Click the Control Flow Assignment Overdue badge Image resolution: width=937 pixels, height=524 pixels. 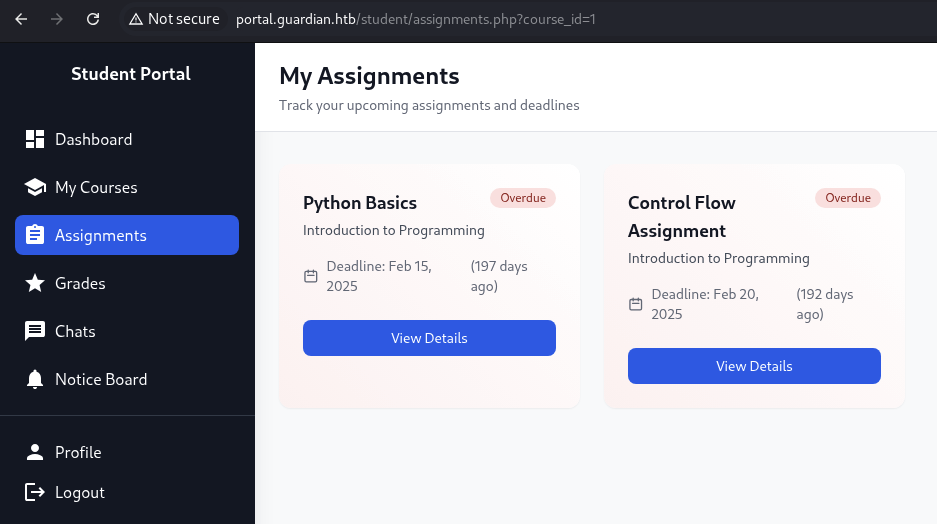click(x=848, y=198)
